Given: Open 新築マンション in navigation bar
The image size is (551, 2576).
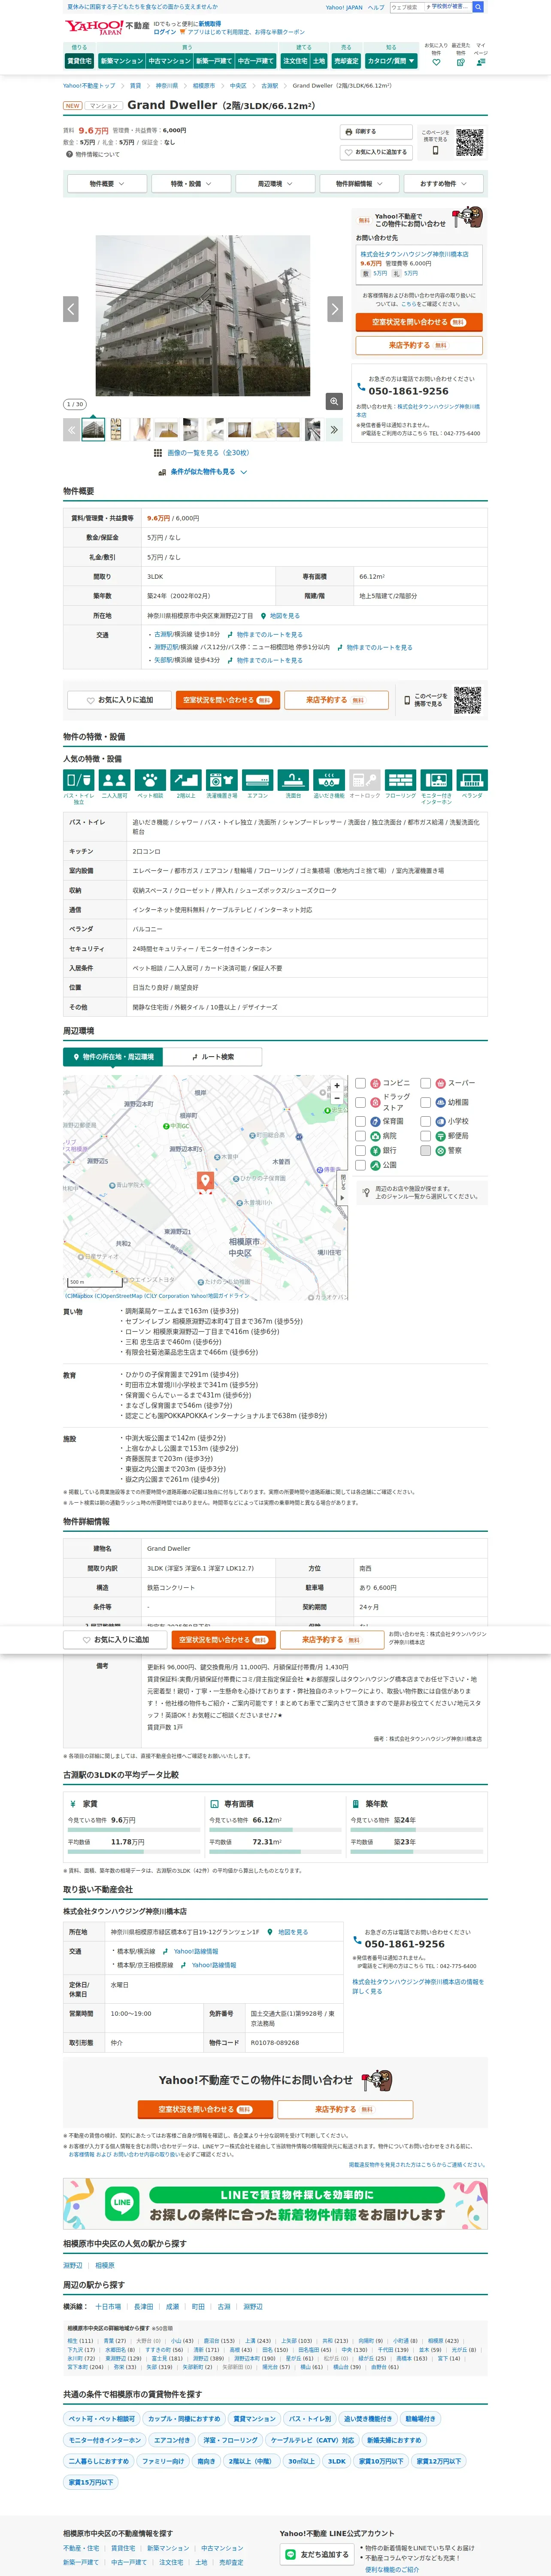Looking at the screenshot, I should coord(121,61).
